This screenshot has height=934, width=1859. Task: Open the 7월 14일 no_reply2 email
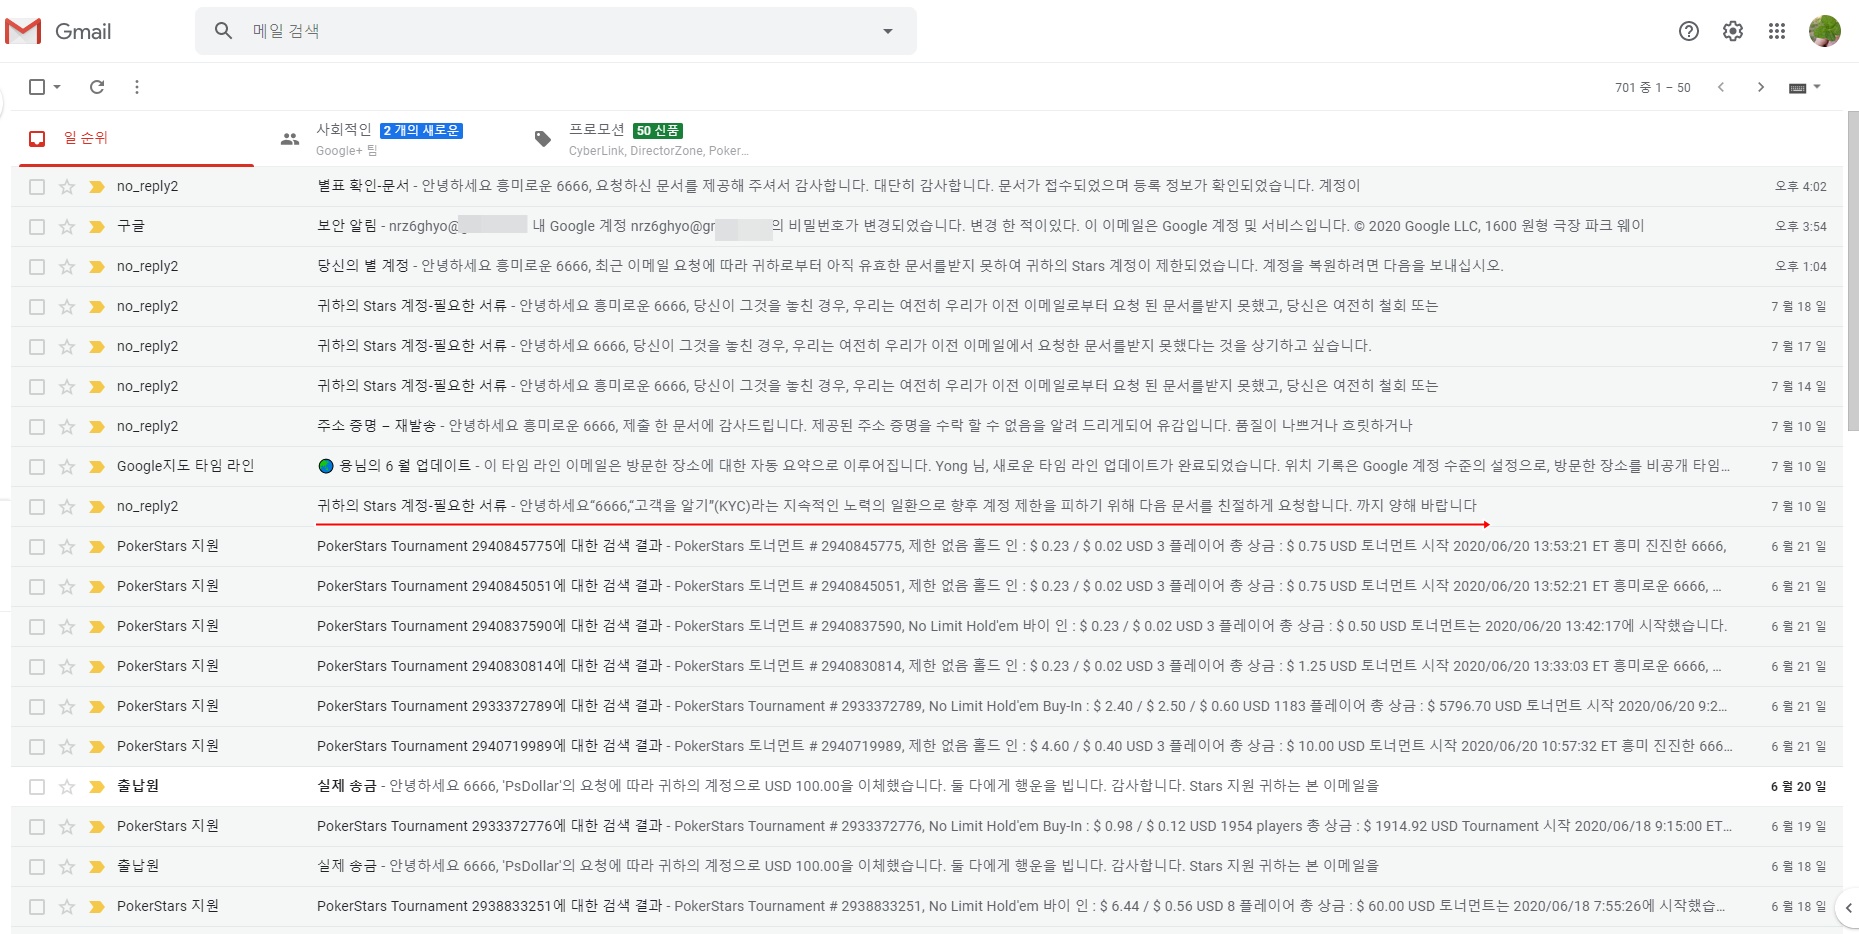pos(929,386)
